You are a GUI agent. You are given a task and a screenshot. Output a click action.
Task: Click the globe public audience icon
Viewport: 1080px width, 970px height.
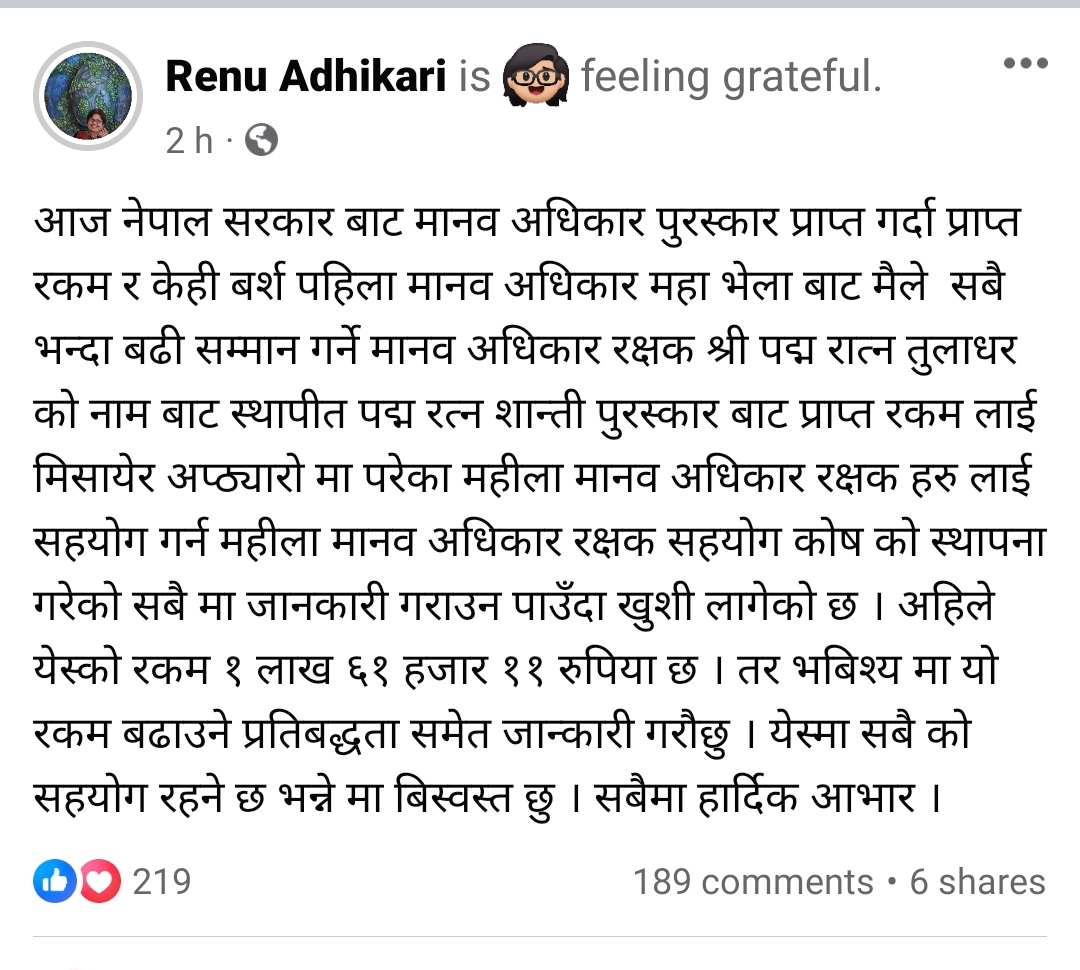click(x=262, y=140)
